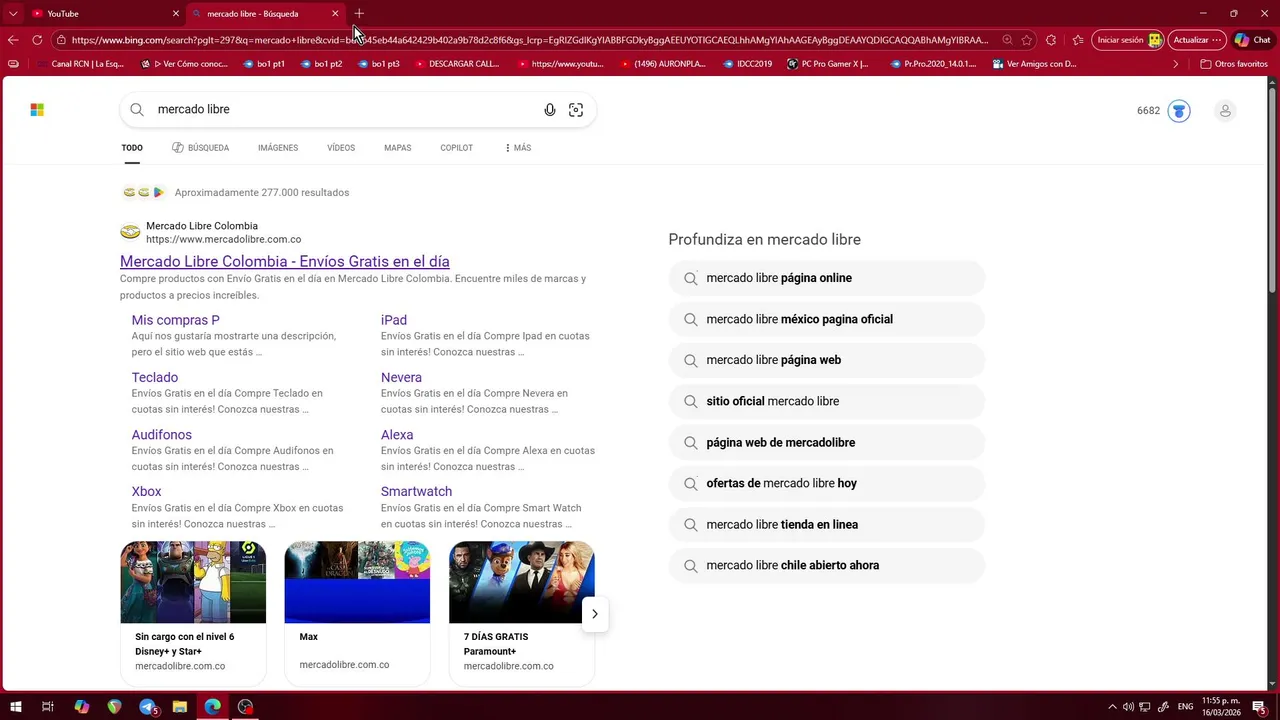Open the Max card thumbnail

pyautogui.click(x=357, y=582)
